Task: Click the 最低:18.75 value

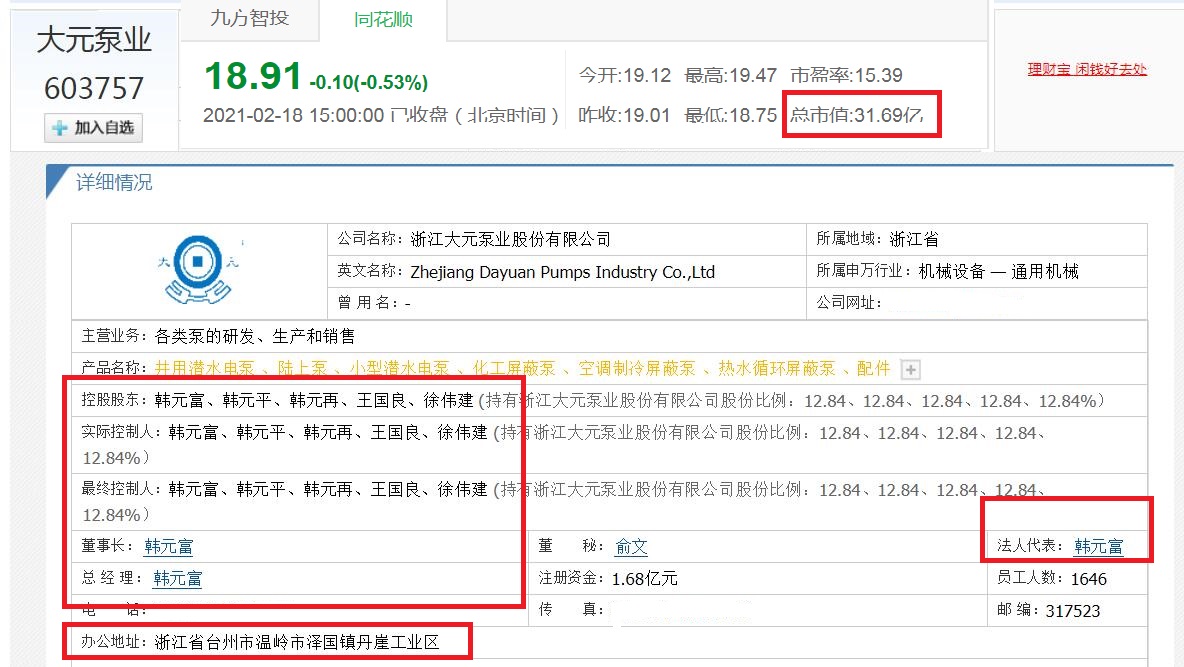Action: tap(730, 115)
